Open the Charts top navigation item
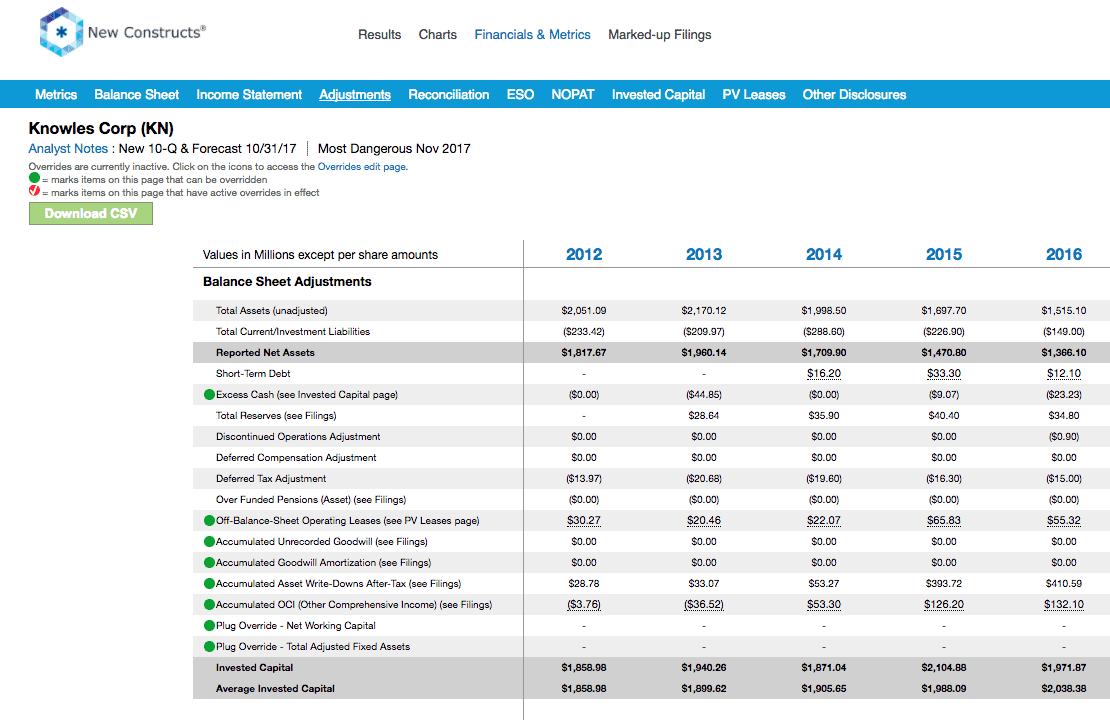1110x720 pixels. [x=437, y=35]
